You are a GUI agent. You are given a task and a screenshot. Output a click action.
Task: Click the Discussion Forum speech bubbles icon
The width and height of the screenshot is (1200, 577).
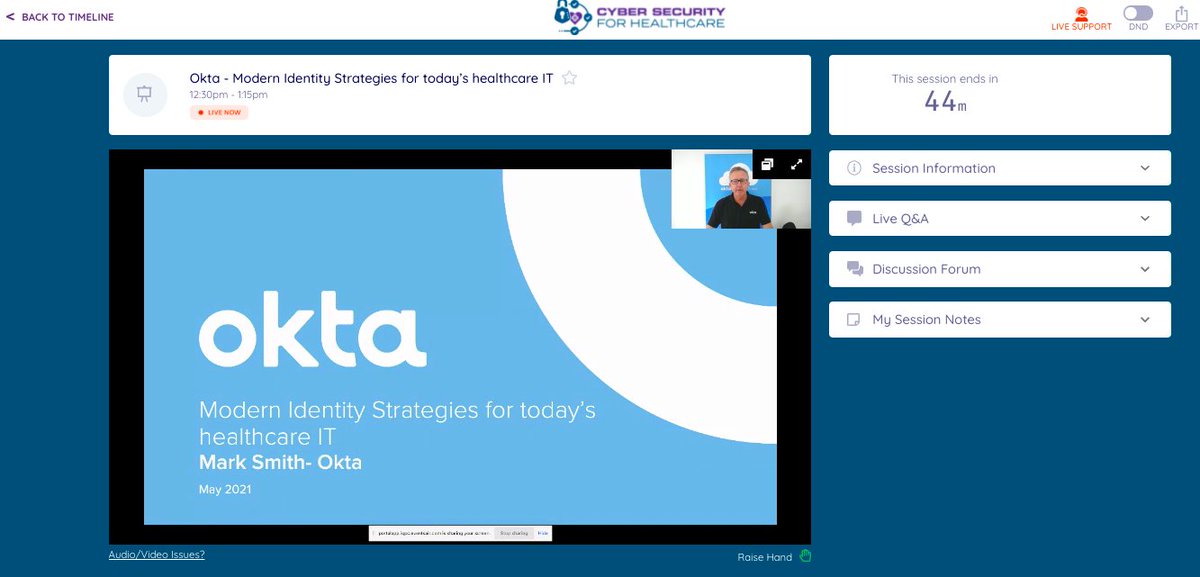click(x=855, y=269)
